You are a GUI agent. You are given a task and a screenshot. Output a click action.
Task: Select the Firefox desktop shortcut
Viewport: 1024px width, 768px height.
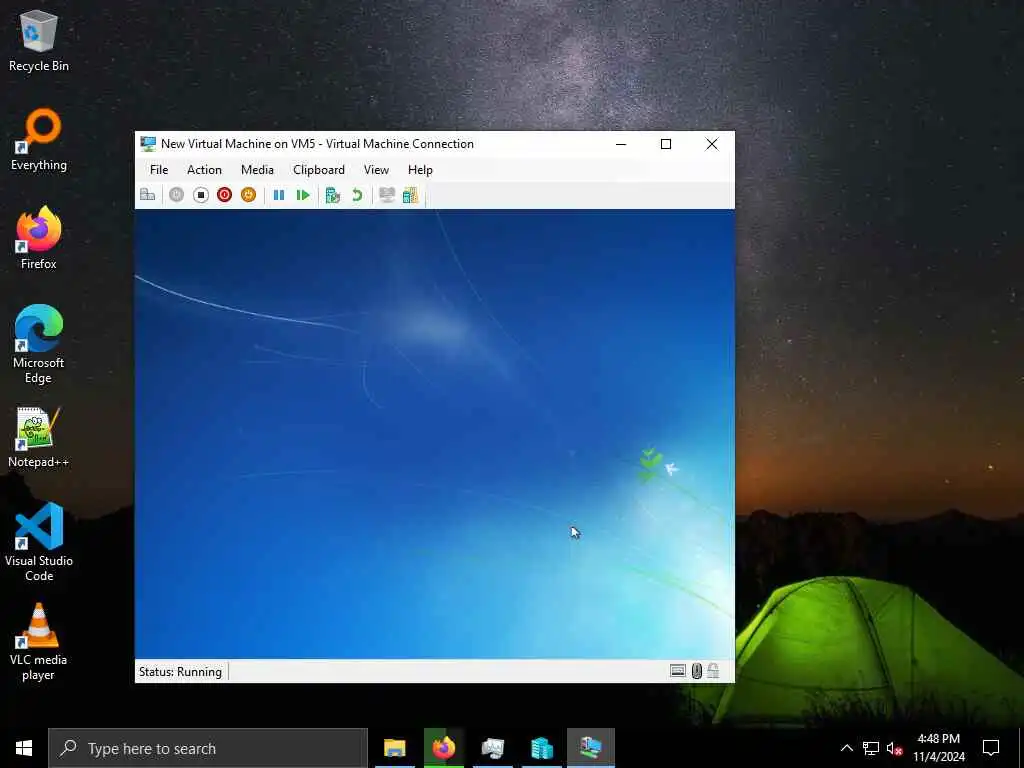39,238
